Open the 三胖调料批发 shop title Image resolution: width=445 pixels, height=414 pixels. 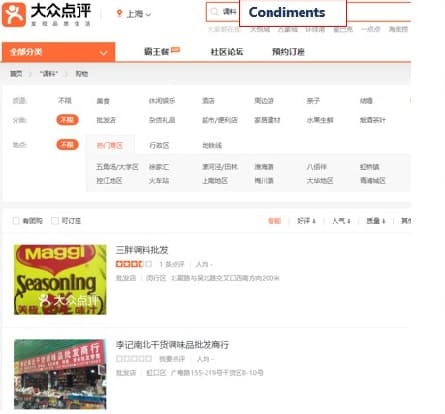point(142,250)
